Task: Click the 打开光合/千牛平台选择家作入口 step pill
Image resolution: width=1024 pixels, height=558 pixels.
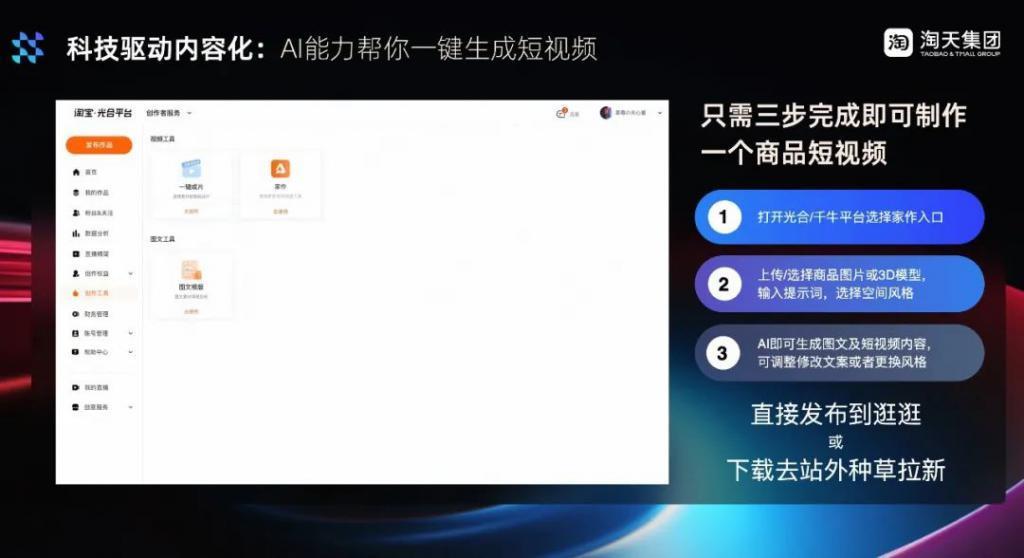Action: pos(839,217)
